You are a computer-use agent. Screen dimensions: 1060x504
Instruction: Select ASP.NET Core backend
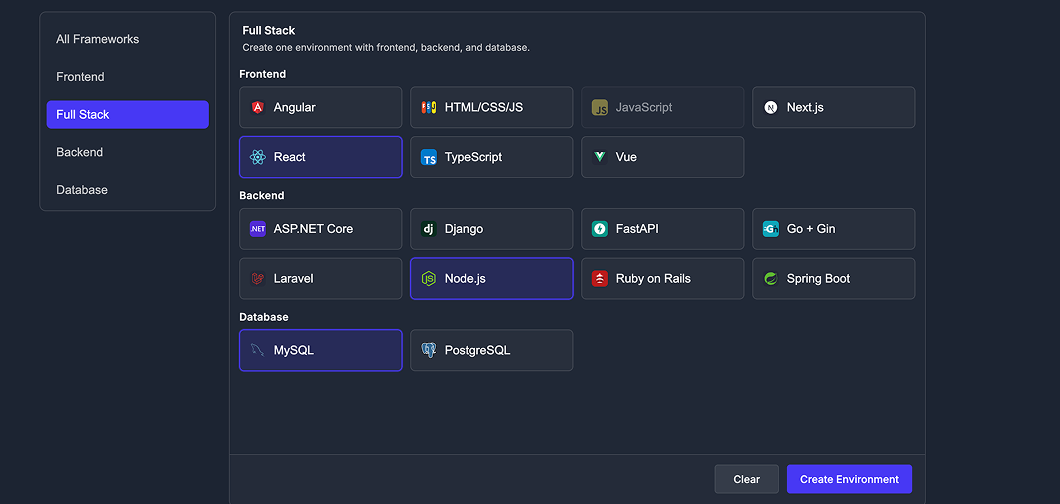(320, 229)
